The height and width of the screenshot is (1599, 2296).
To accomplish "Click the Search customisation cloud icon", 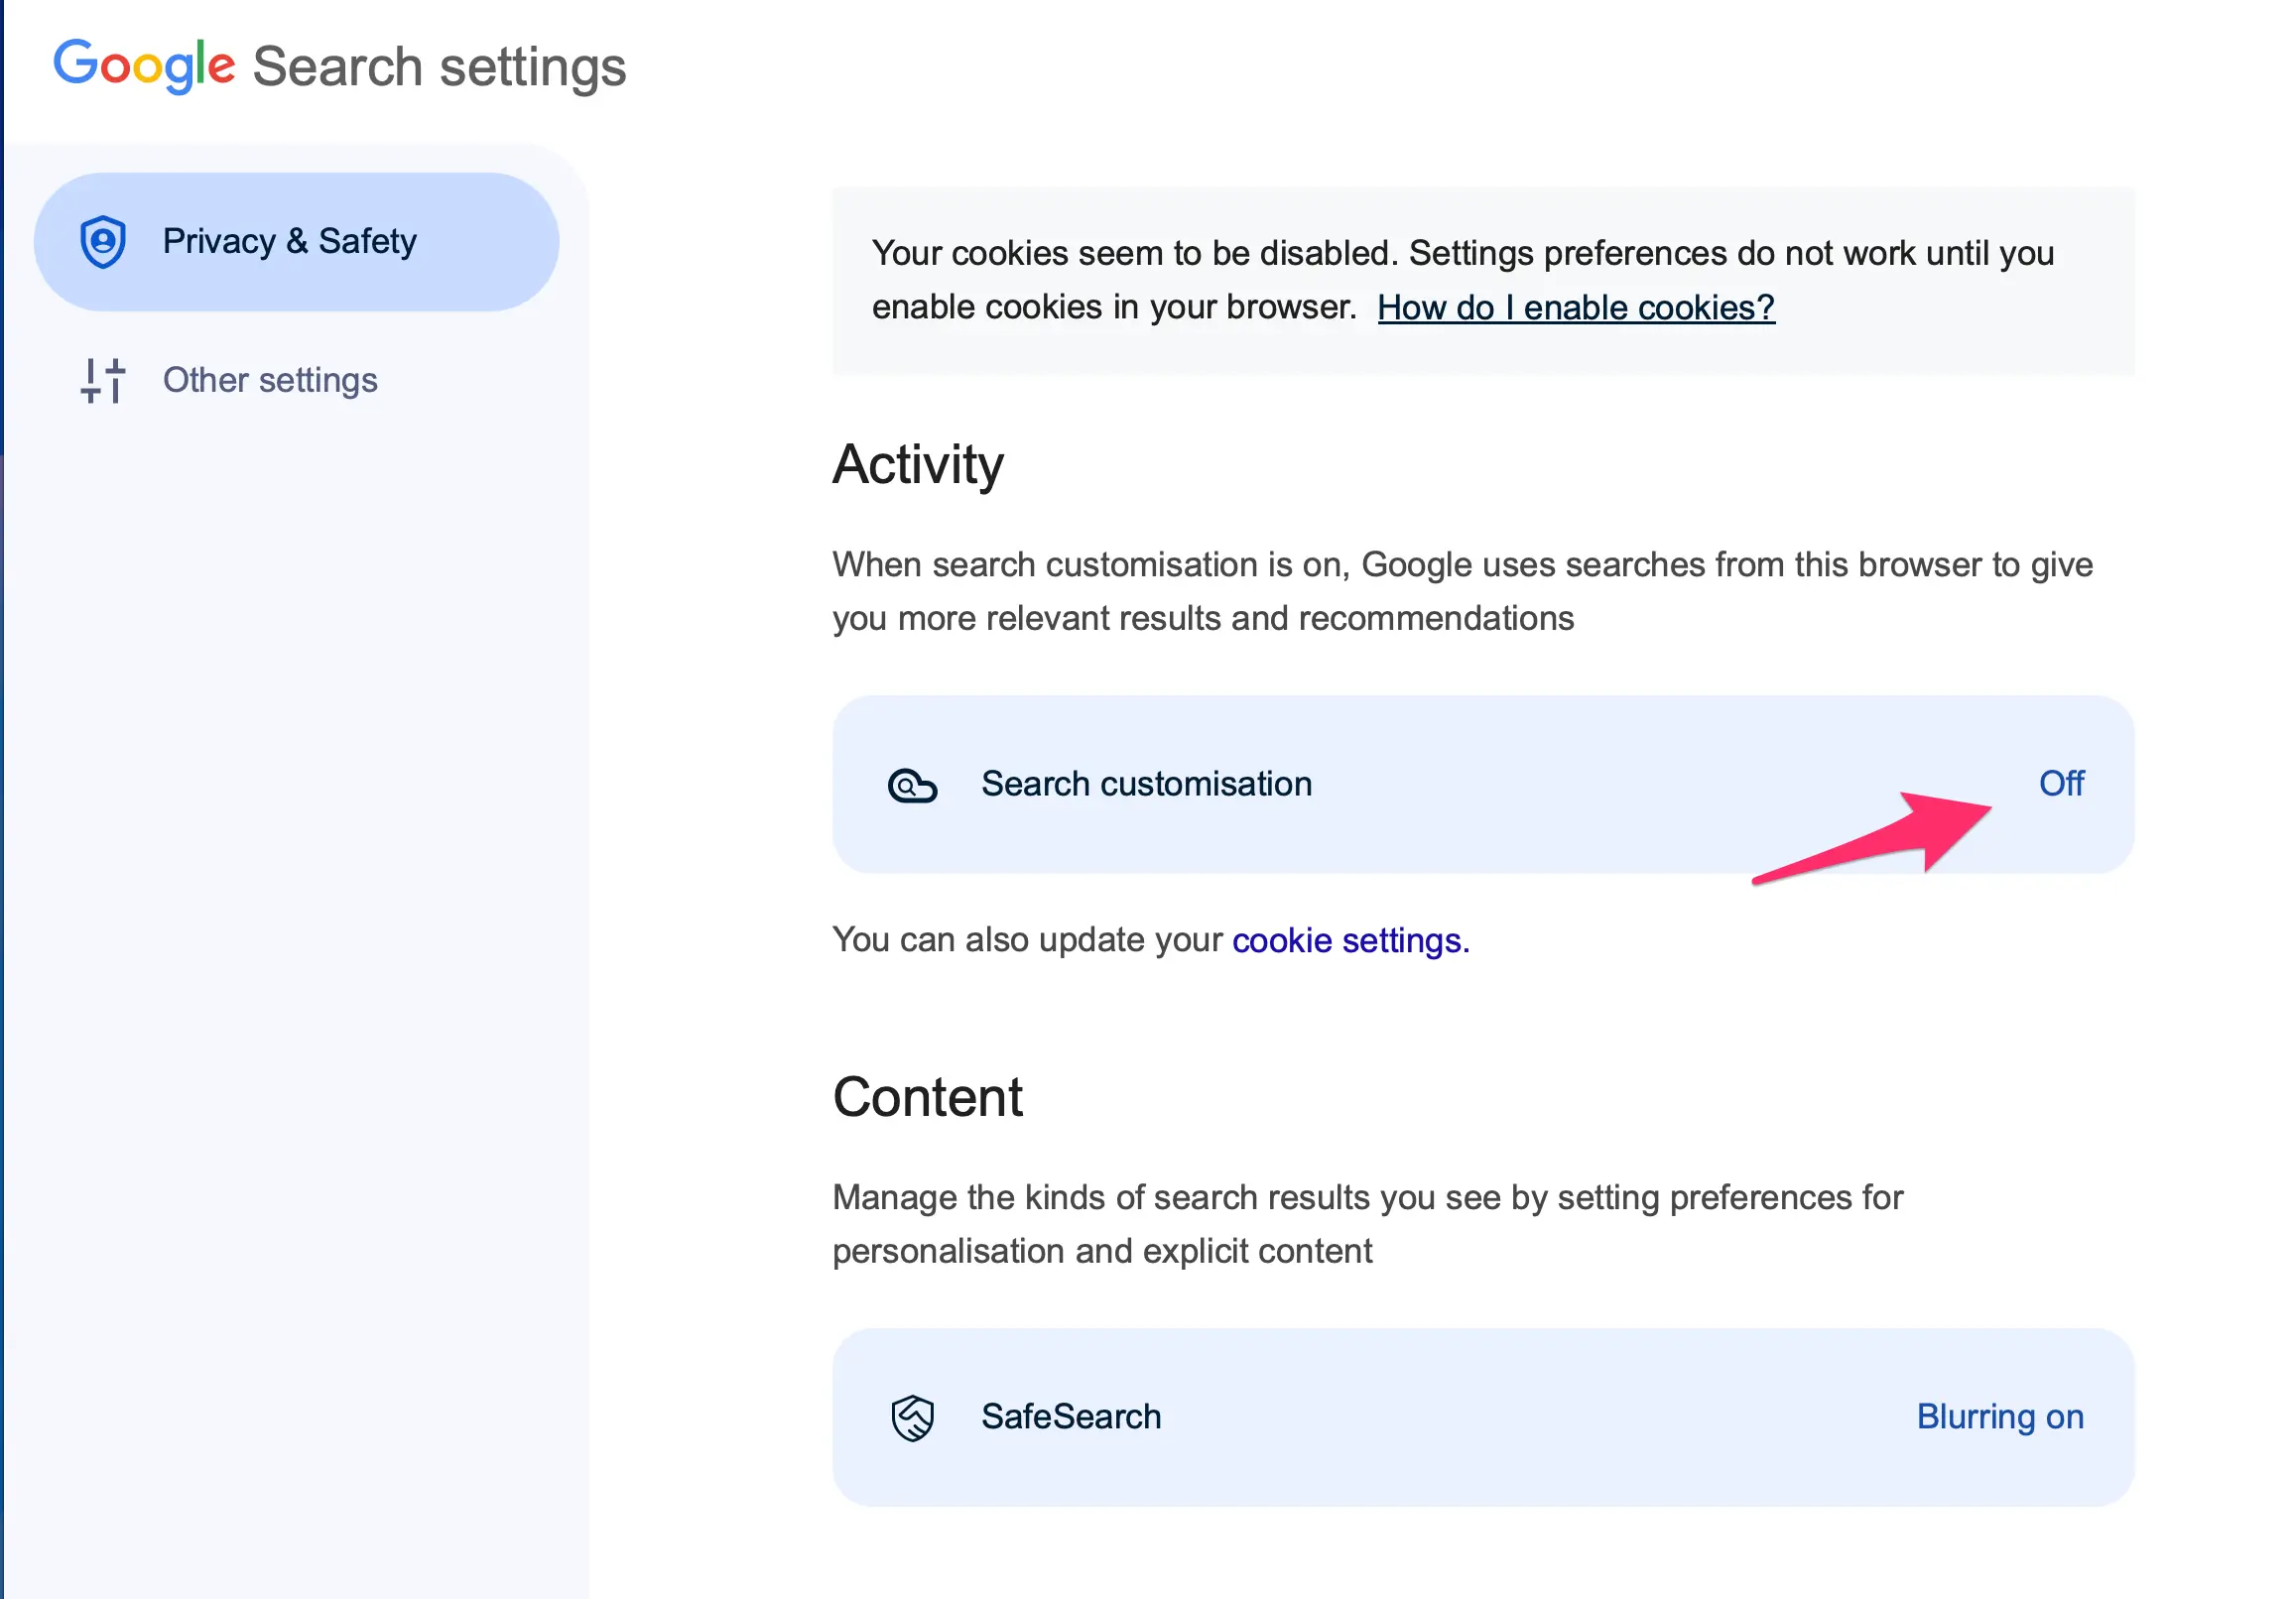I will (x=911, y=785).
